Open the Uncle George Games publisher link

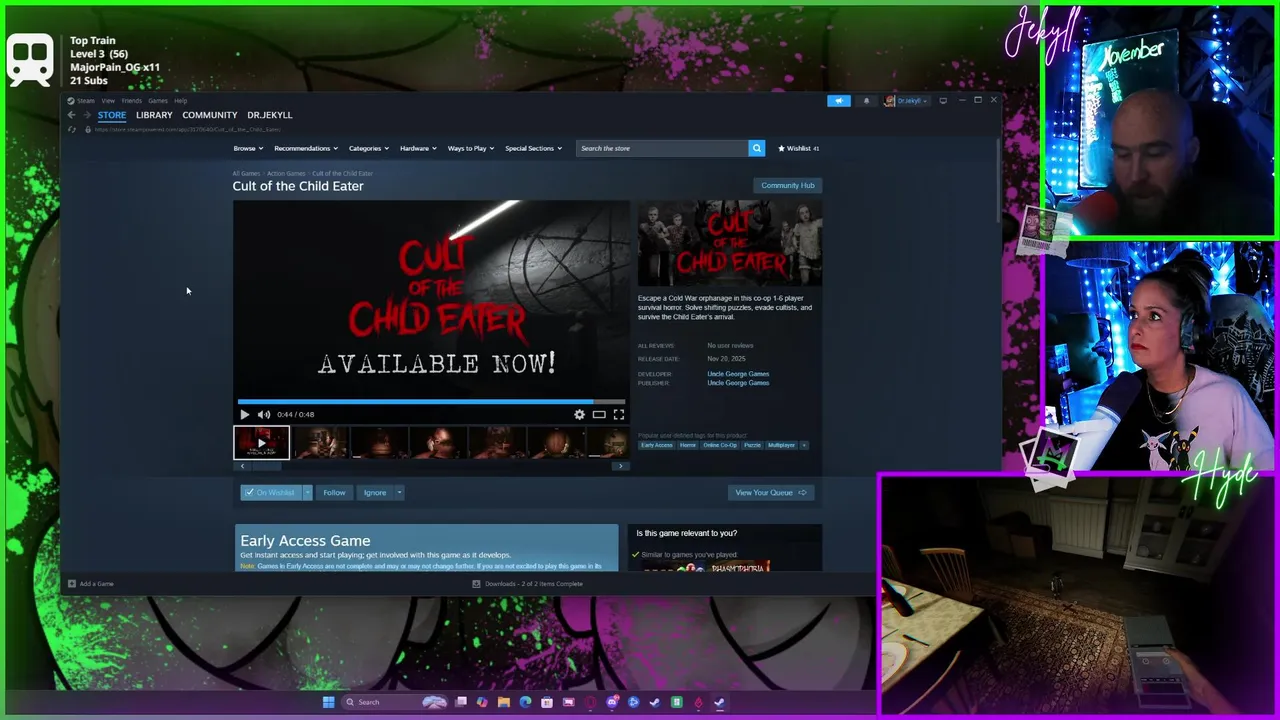pyautogui.click(x=738, y=383)
